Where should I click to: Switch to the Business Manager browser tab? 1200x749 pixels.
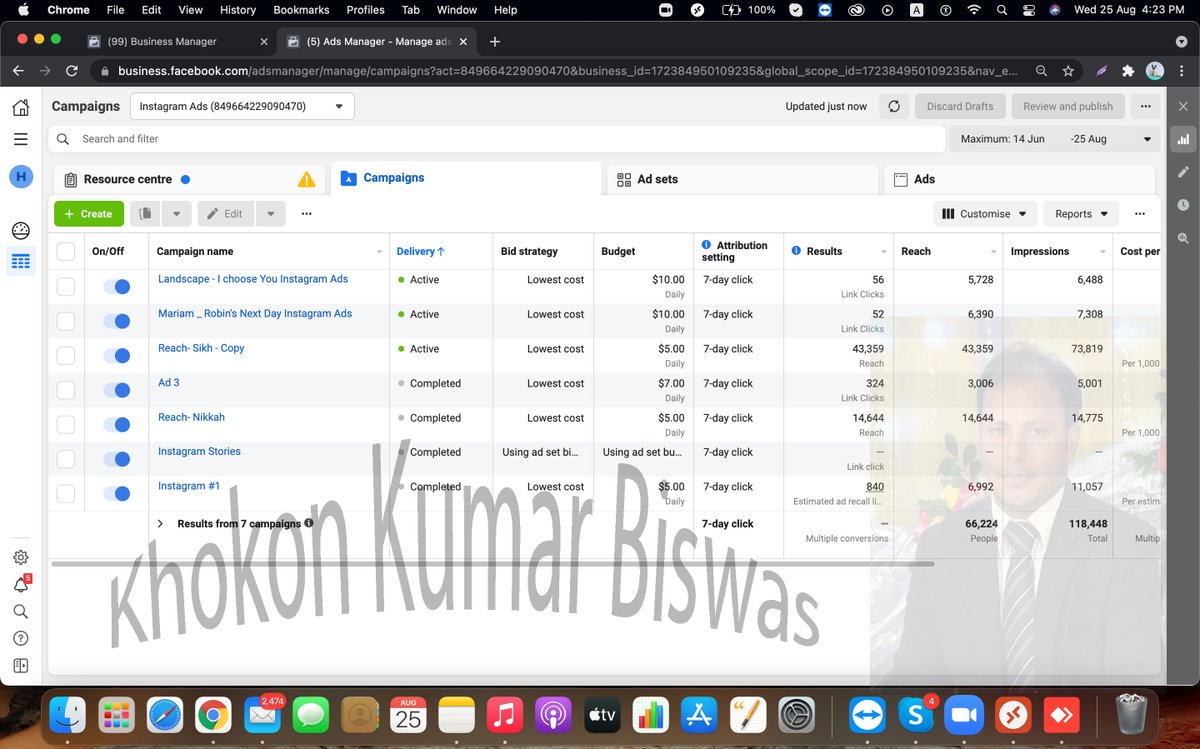pos(178,42)
